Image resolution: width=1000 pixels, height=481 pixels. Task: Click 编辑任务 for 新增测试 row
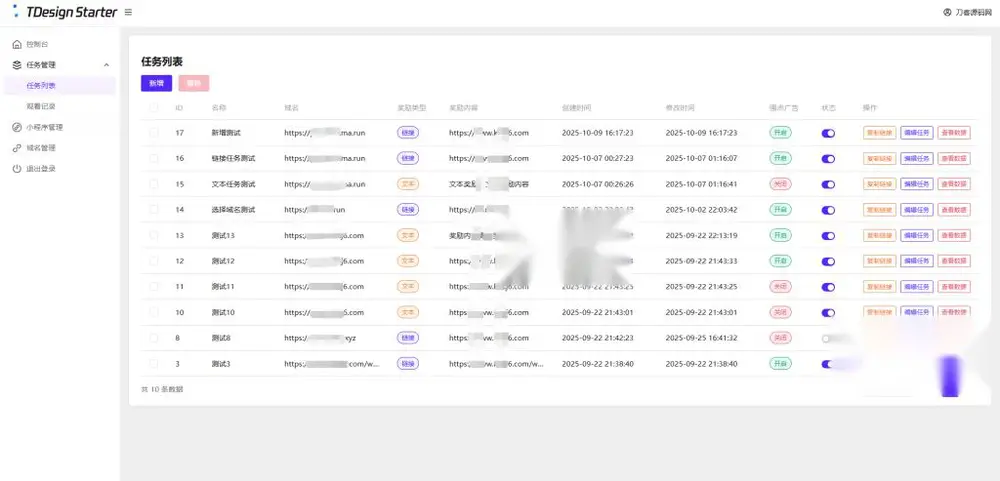(917, 133)
